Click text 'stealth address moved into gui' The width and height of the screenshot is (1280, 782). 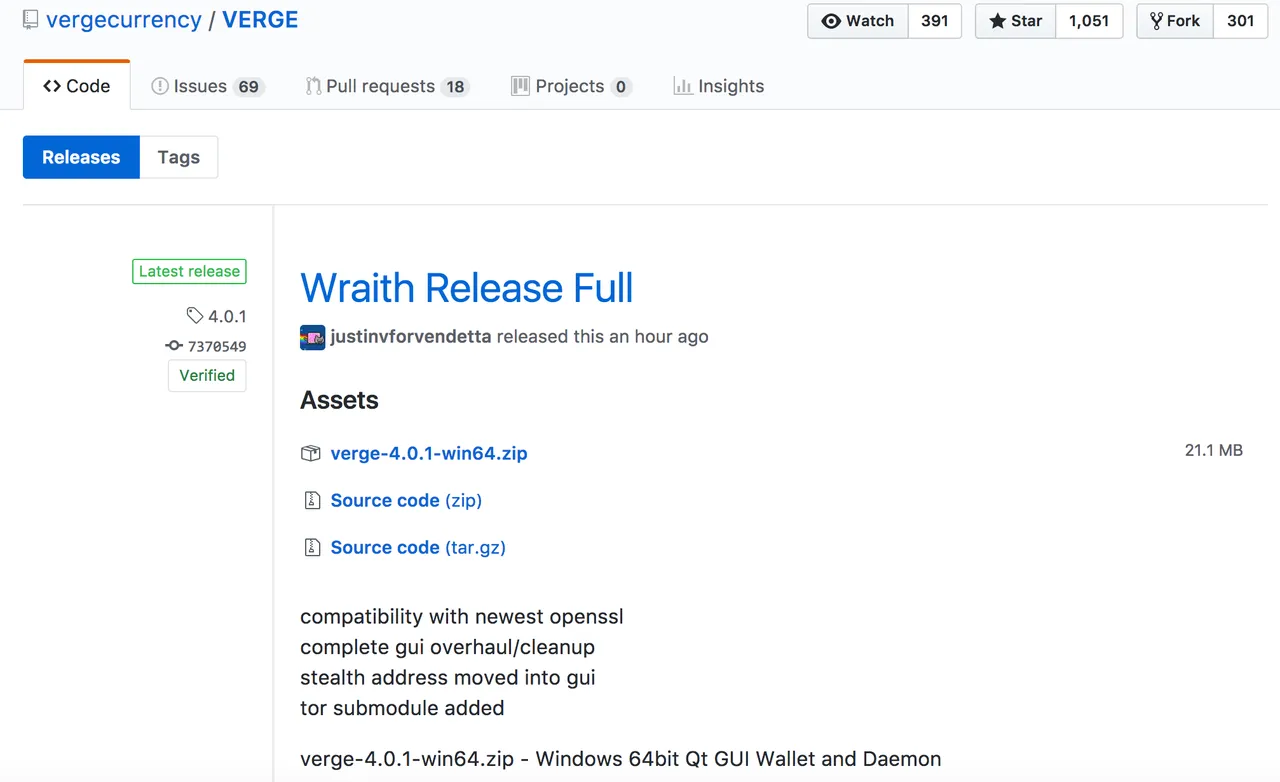[x=448, y=677]
